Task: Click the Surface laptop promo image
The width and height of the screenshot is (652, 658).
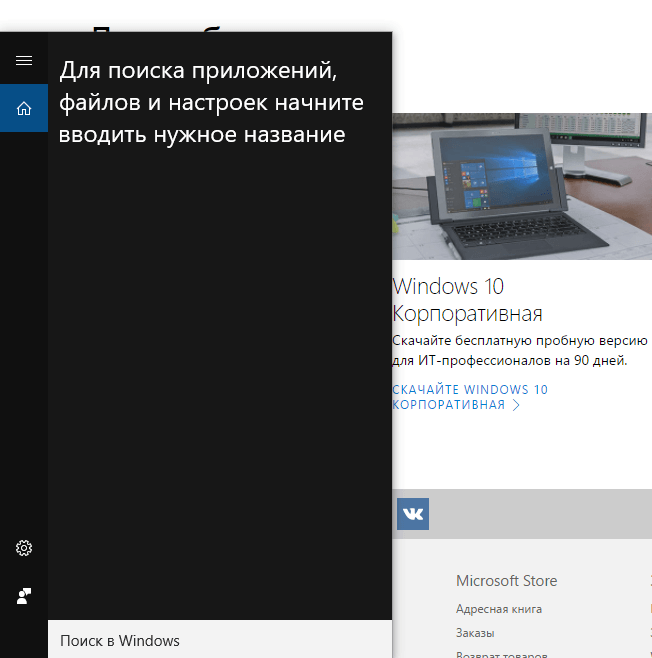Action: [522, 186]
